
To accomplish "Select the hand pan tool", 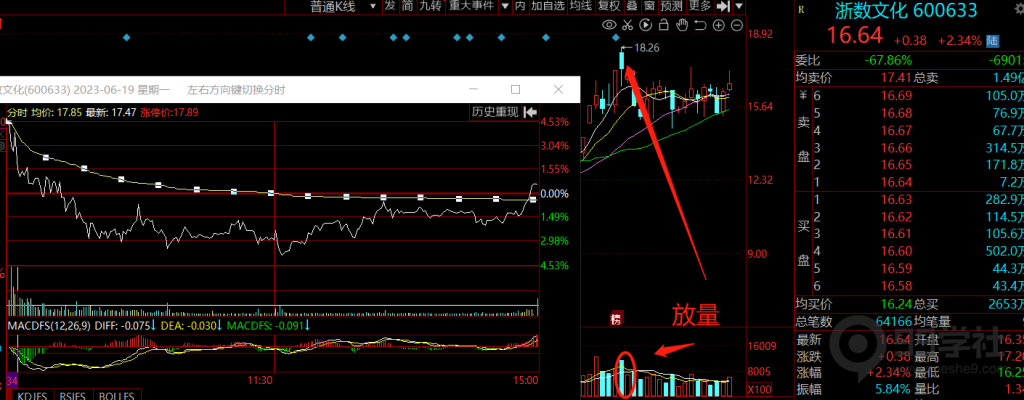I will pos(682,25).
